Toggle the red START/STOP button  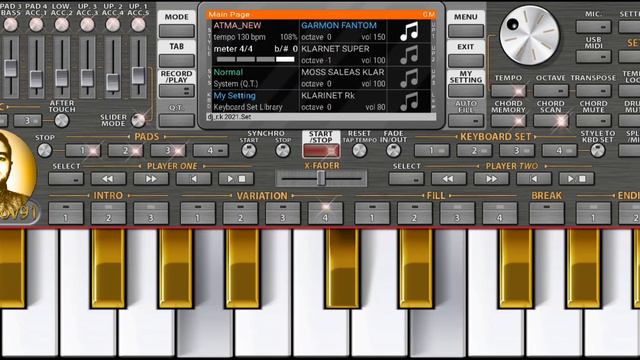tap(321, 151)
